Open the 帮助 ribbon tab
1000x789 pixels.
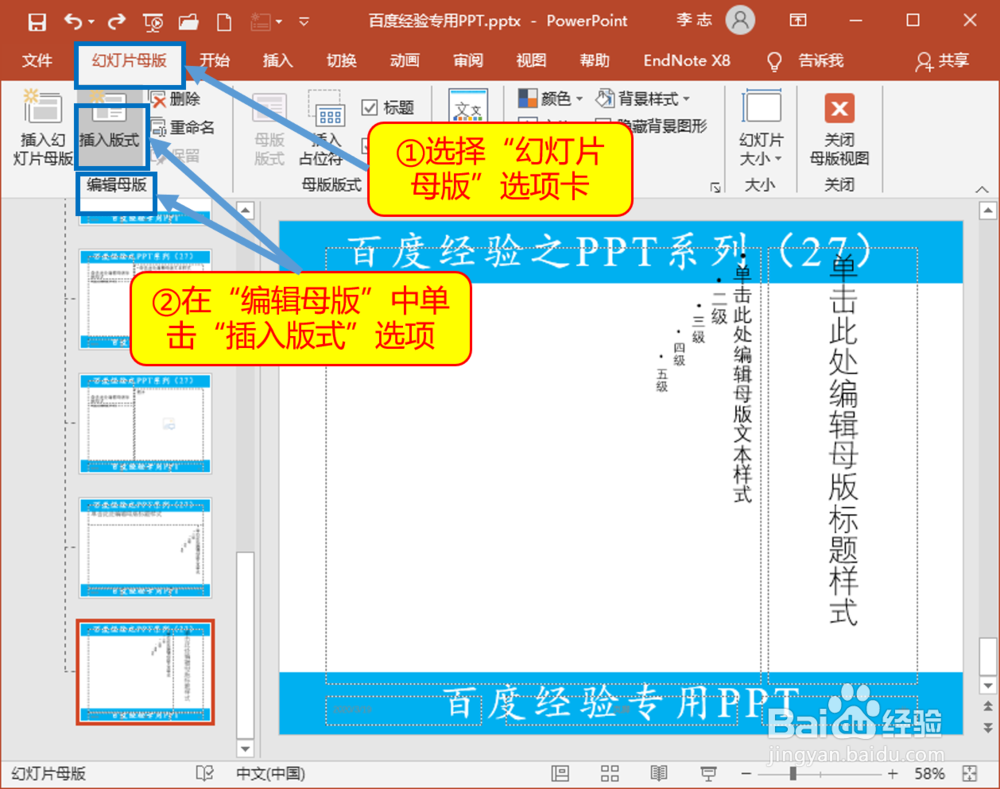click(594, 61)
